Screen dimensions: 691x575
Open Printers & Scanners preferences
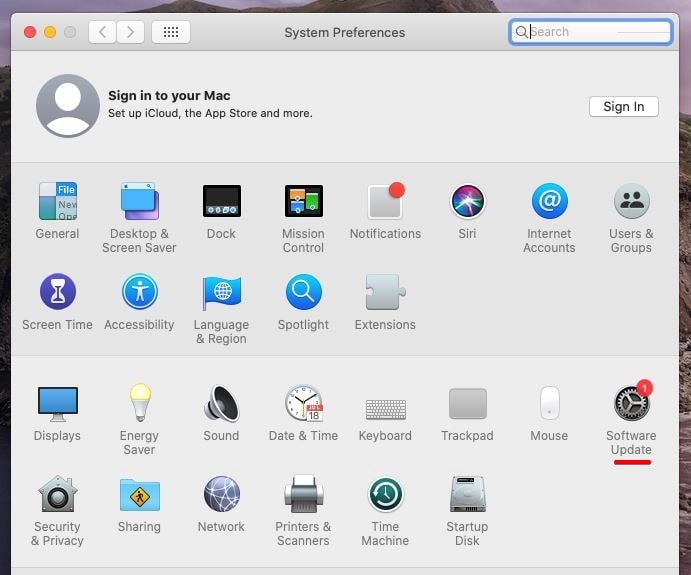[x=304, y=494]
